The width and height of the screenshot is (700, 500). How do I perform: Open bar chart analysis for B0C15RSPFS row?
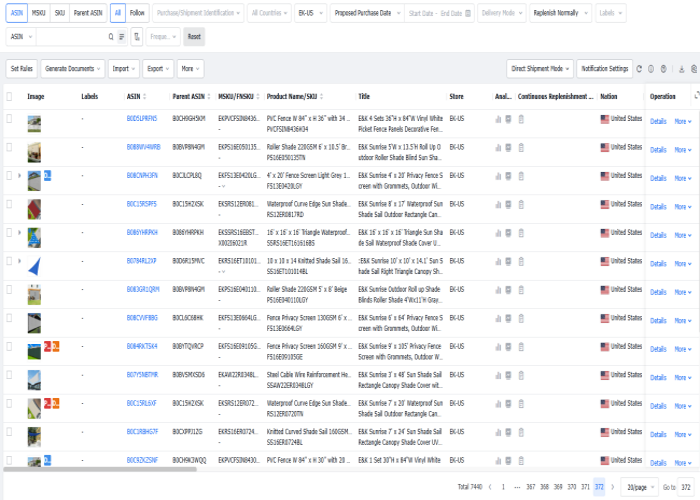coord(498,204)
